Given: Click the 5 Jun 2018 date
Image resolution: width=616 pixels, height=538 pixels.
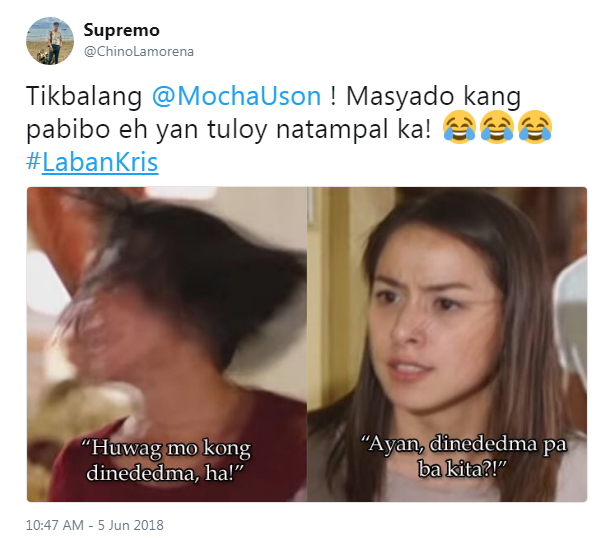Looking at the screenshot, I should click(x=130, y=525).
